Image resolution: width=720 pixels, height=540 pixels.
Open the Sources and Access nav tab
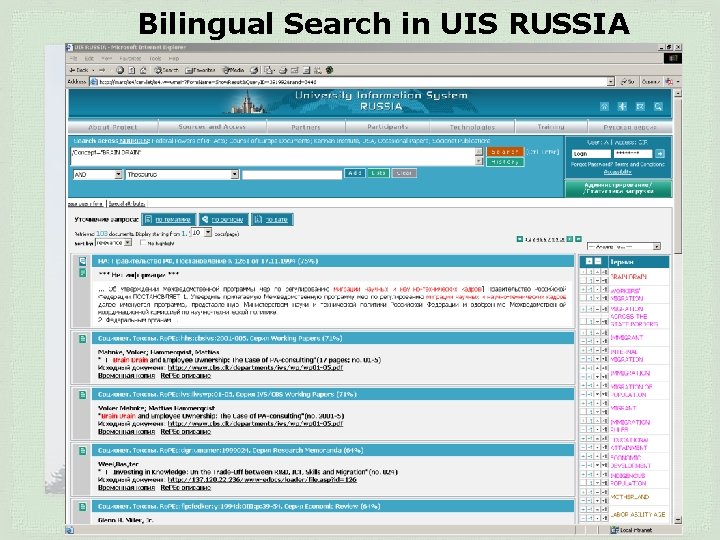pos(212,127)
